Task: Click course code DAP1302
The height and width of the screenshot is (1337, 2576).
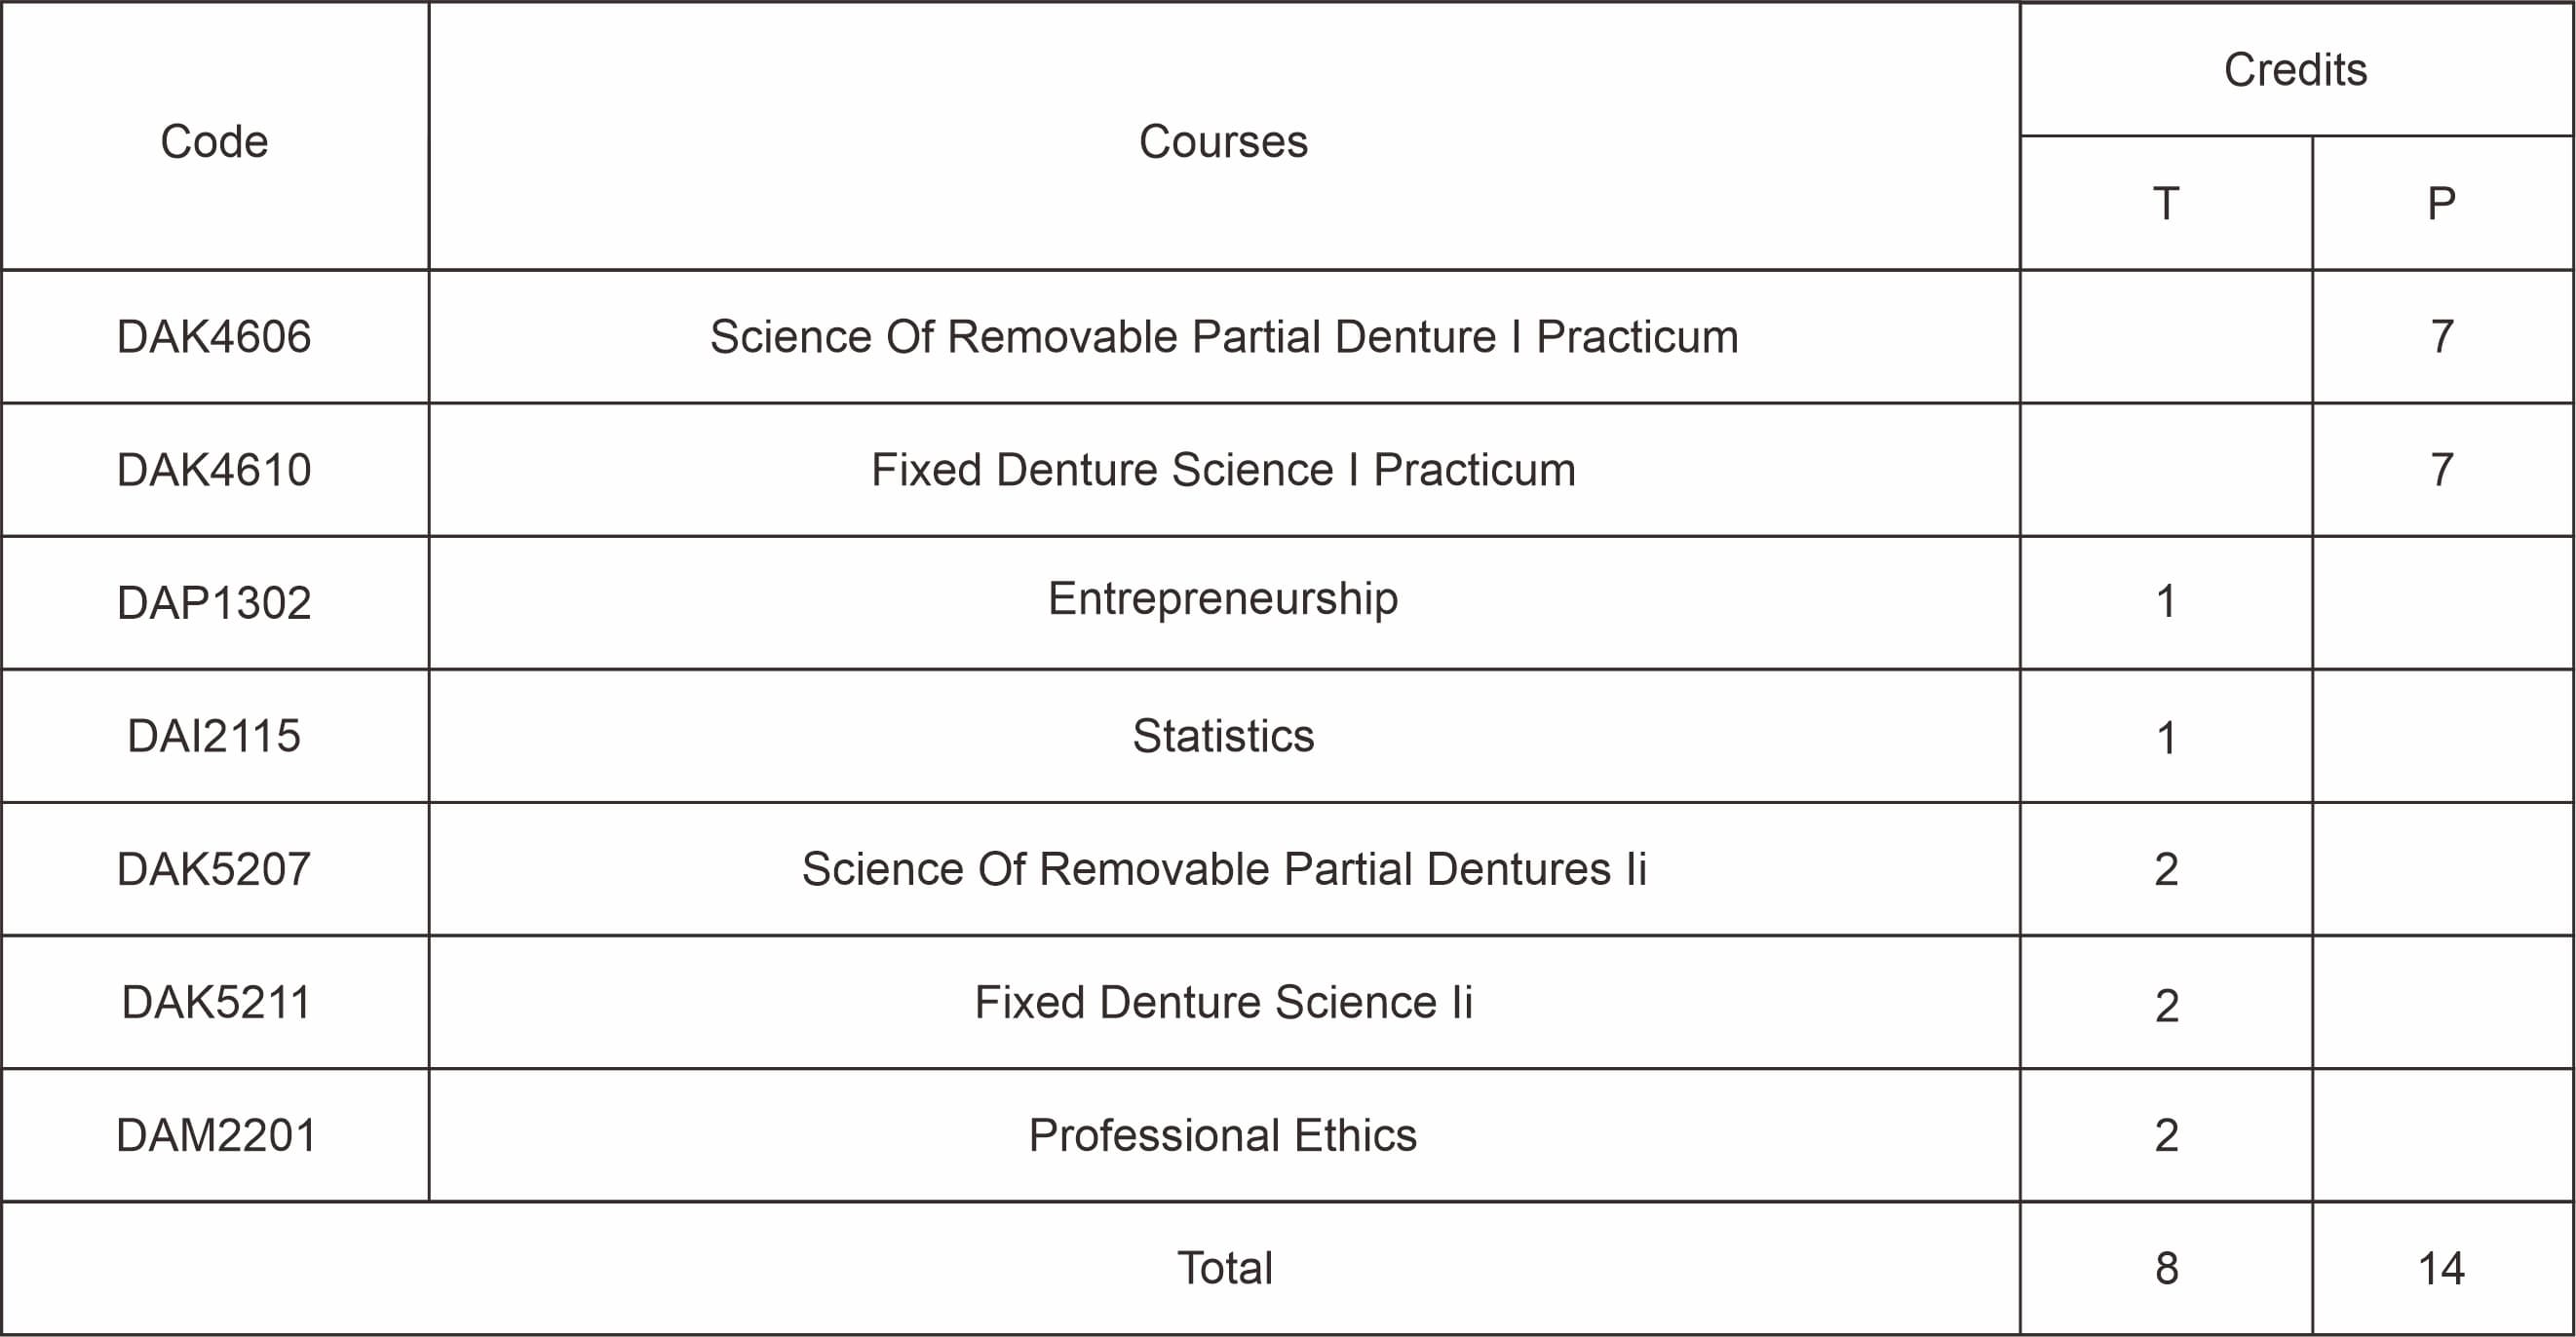Action: click(214, 602)
